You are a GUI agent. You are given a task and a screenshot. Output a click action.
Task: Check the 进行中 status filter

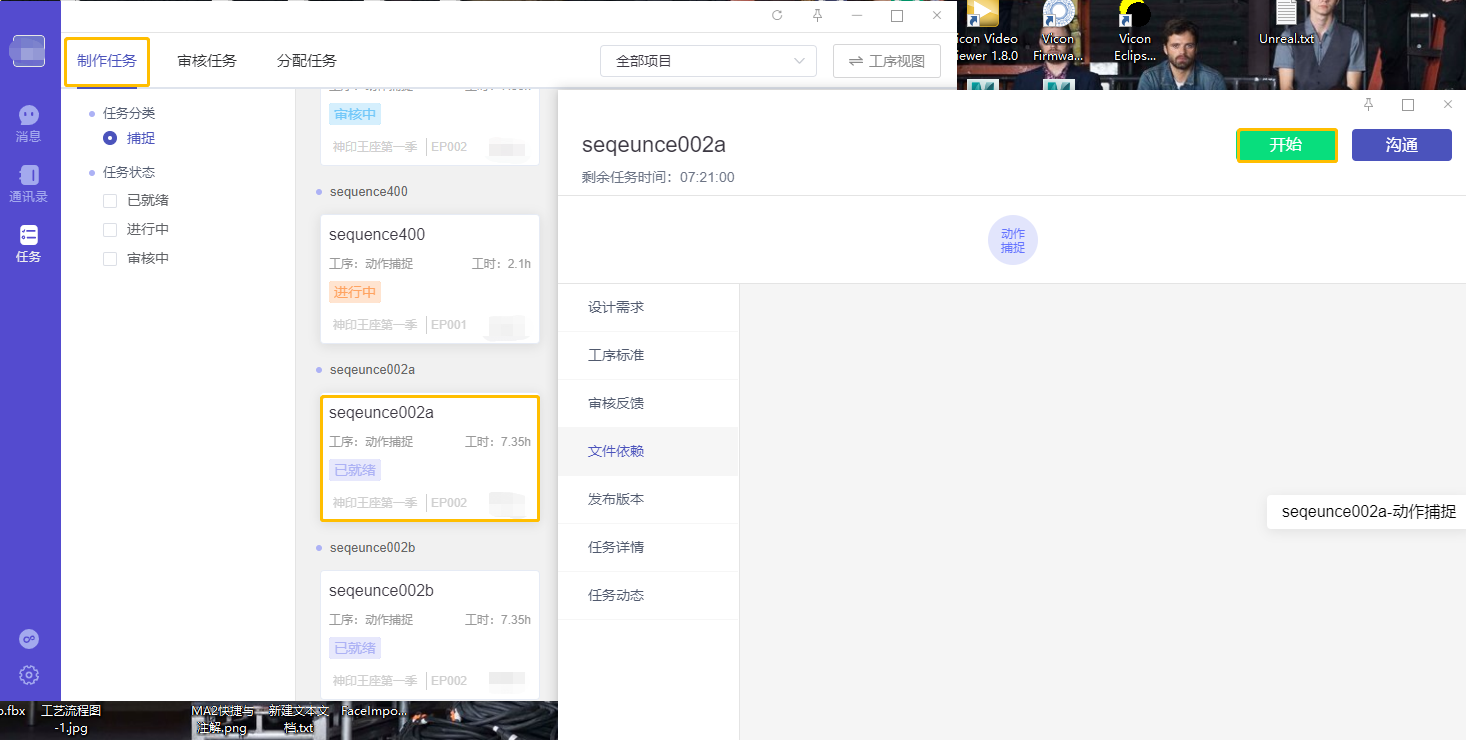point(110,230)
